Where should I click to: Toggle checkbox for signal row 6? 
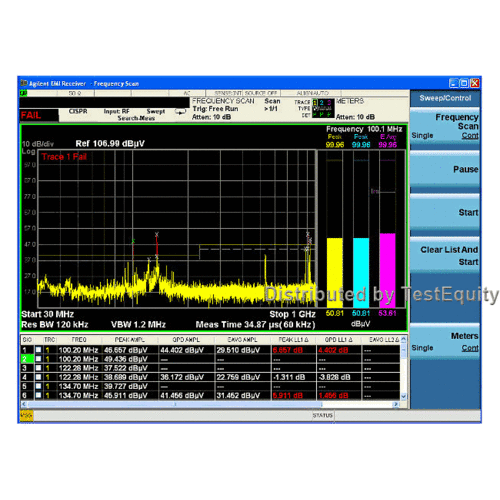(39, 395)
